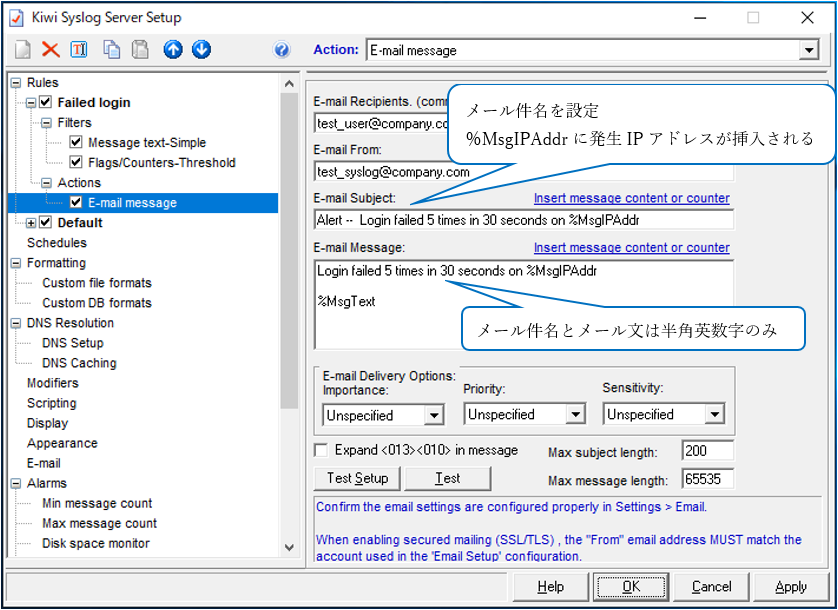
Task: Select Disk space monitor alarm
Action: tap(96, 543)
